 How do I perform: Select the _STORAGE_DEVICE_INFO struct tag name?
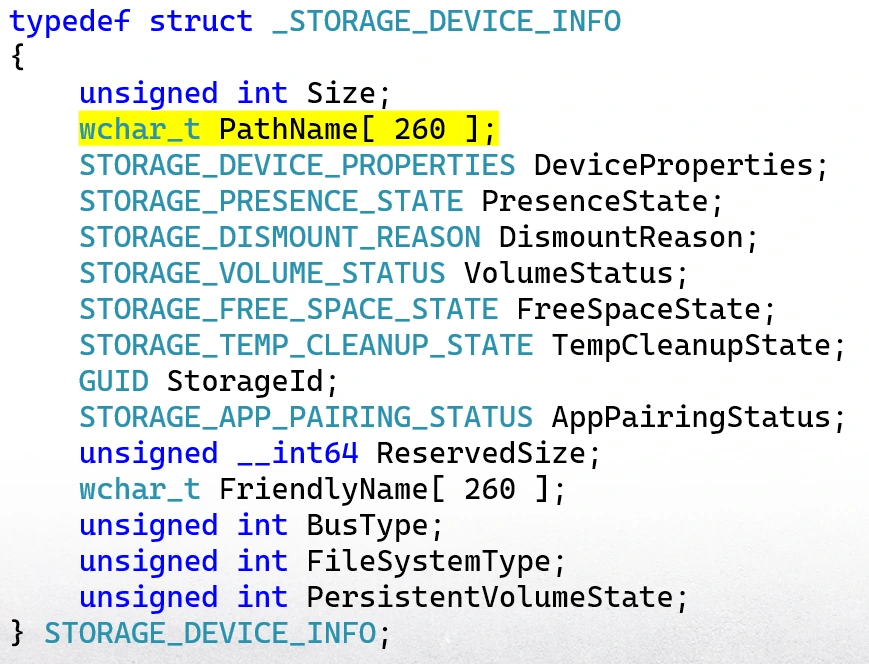446,21
